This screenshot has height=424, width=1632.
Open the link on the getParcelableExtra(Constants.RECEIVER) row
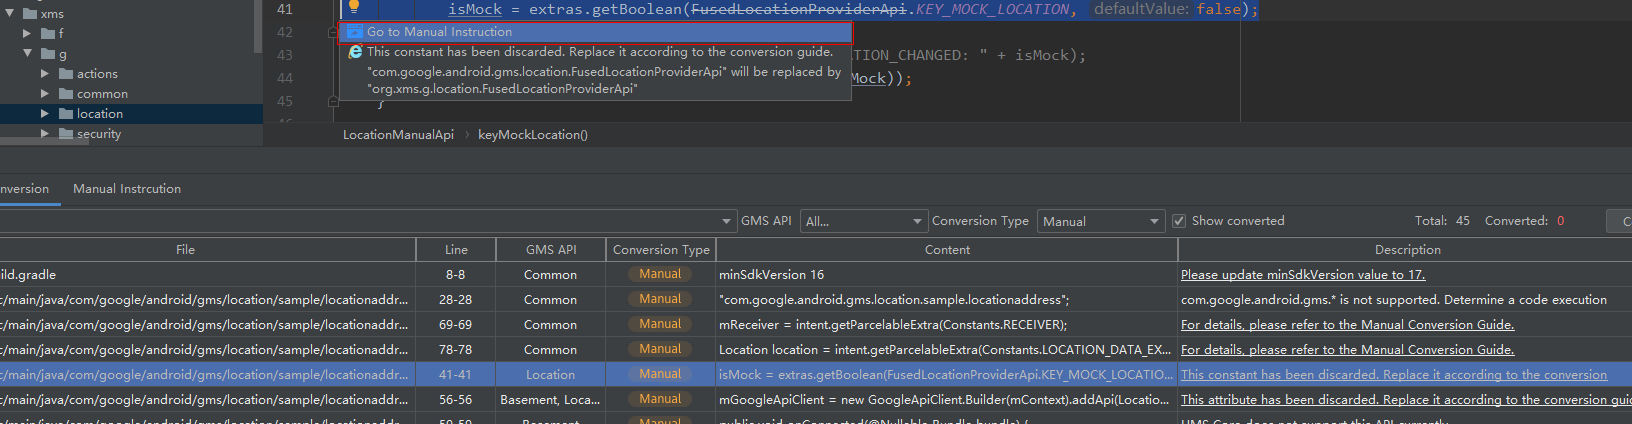pyautogui.click(x=1347, y=325)
